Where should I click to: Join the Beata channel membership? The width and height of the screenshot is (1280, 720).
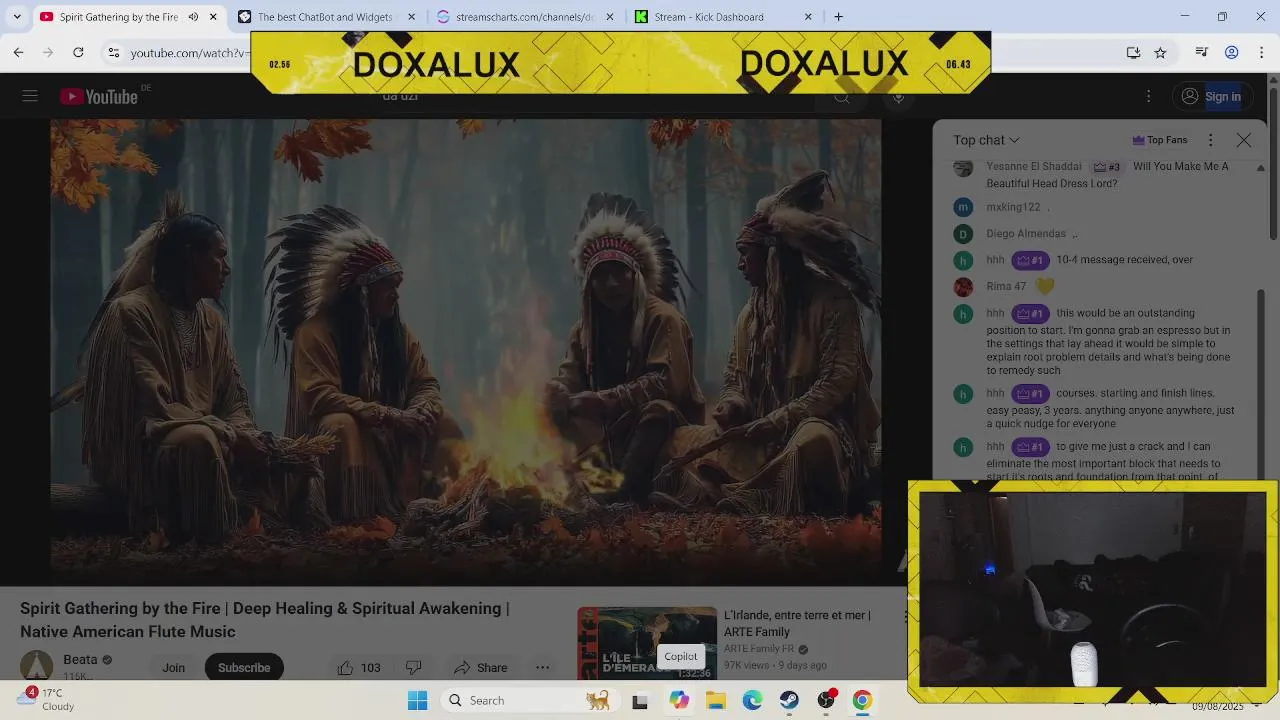tap(174, 667)
